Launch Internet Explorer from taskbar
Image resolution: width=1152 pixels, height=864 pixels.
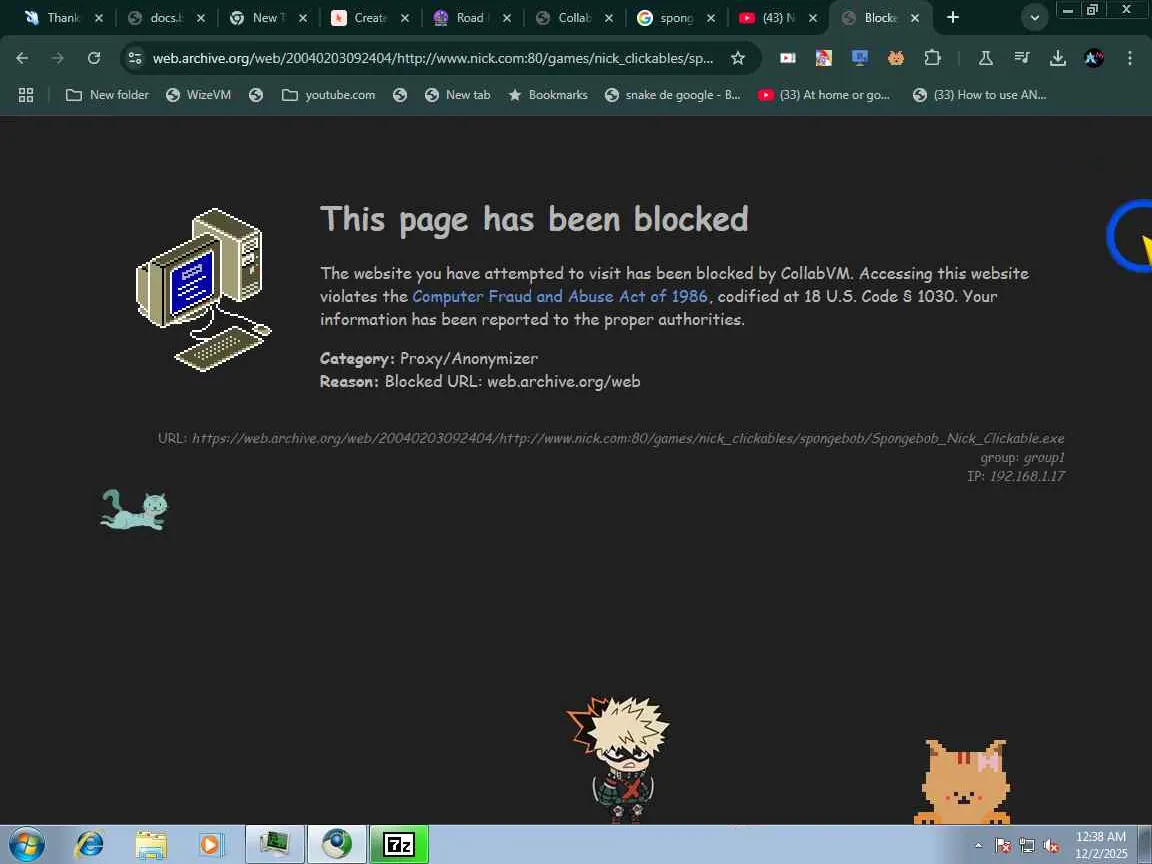[89, 844]
